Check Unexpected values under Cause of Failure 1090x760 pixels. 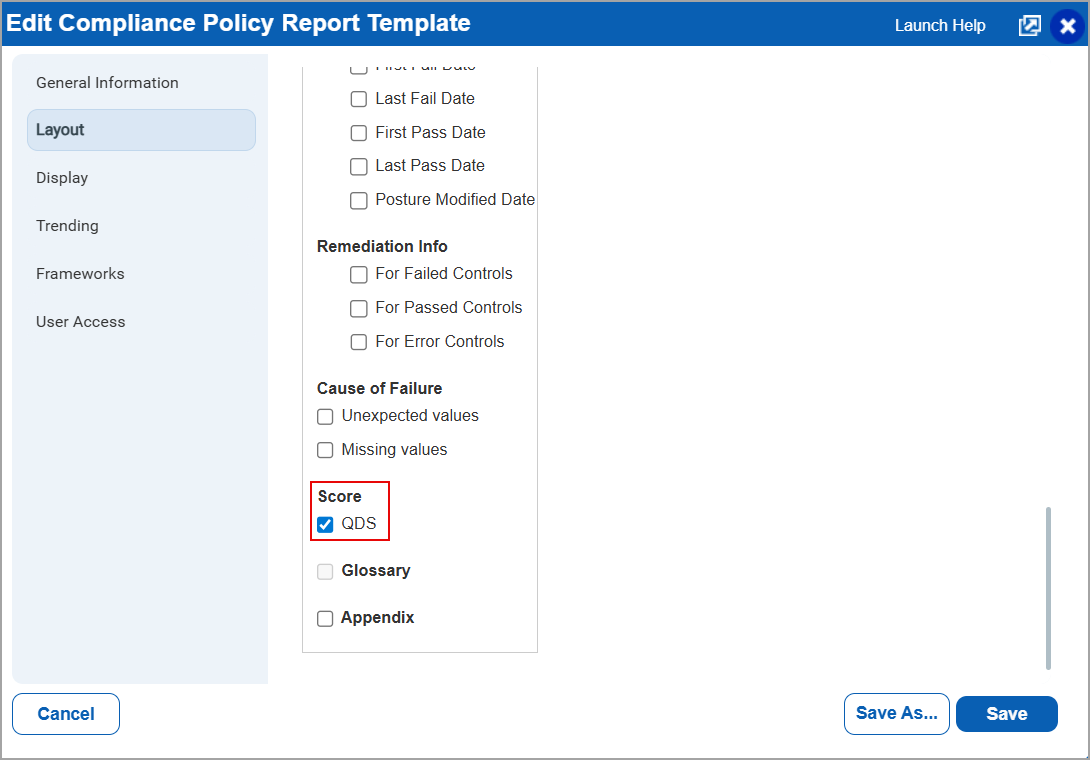[x=325, y=416]
